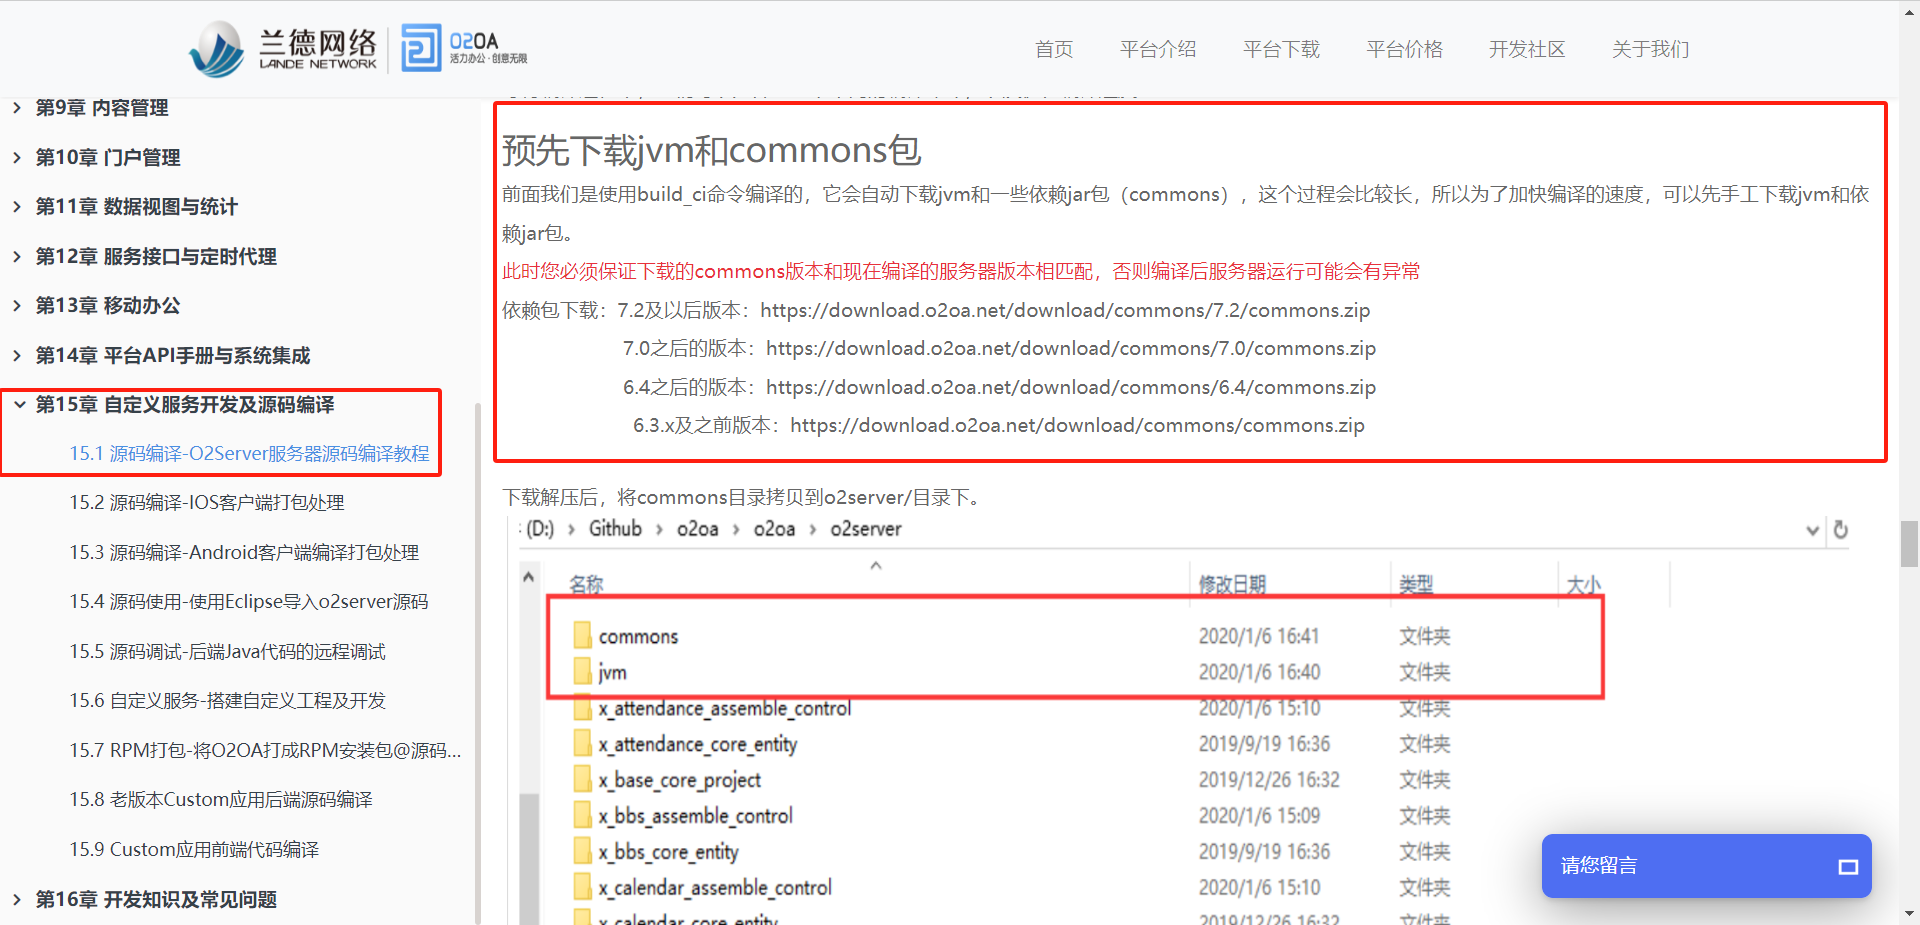
Task: Click the 6.3.x commons.zip download URL
Action: click(1077, 425)
